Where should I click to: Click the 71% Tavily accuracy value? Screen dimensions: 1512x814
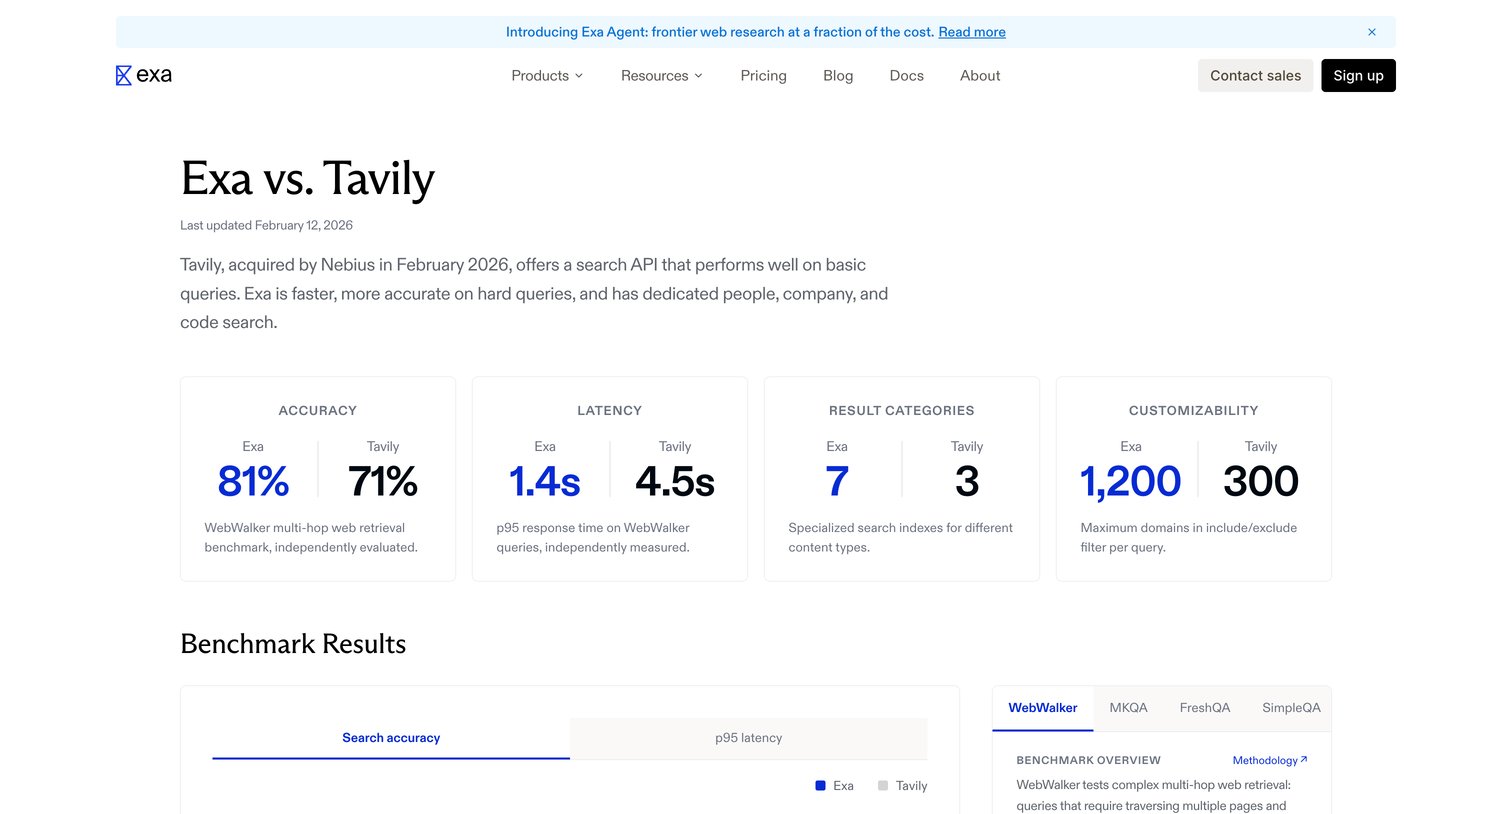(x=383, y=482)
